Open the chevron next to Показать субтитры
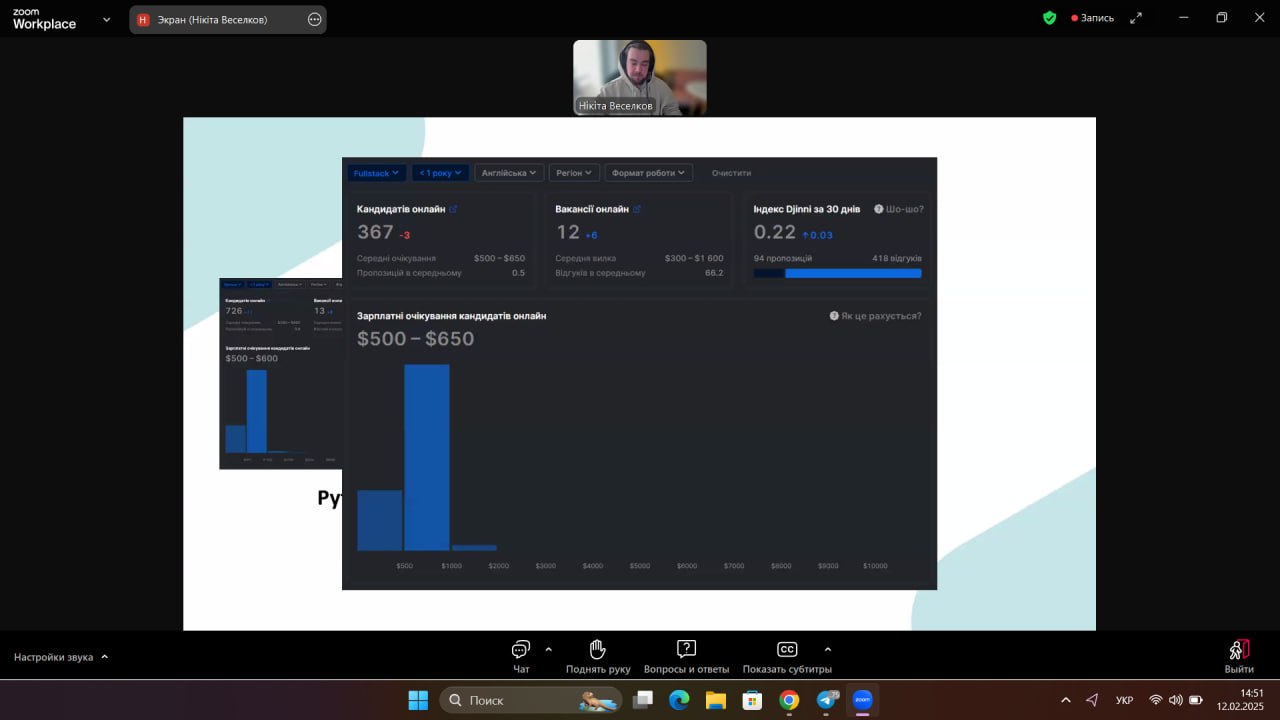 [x=827, y=649]
